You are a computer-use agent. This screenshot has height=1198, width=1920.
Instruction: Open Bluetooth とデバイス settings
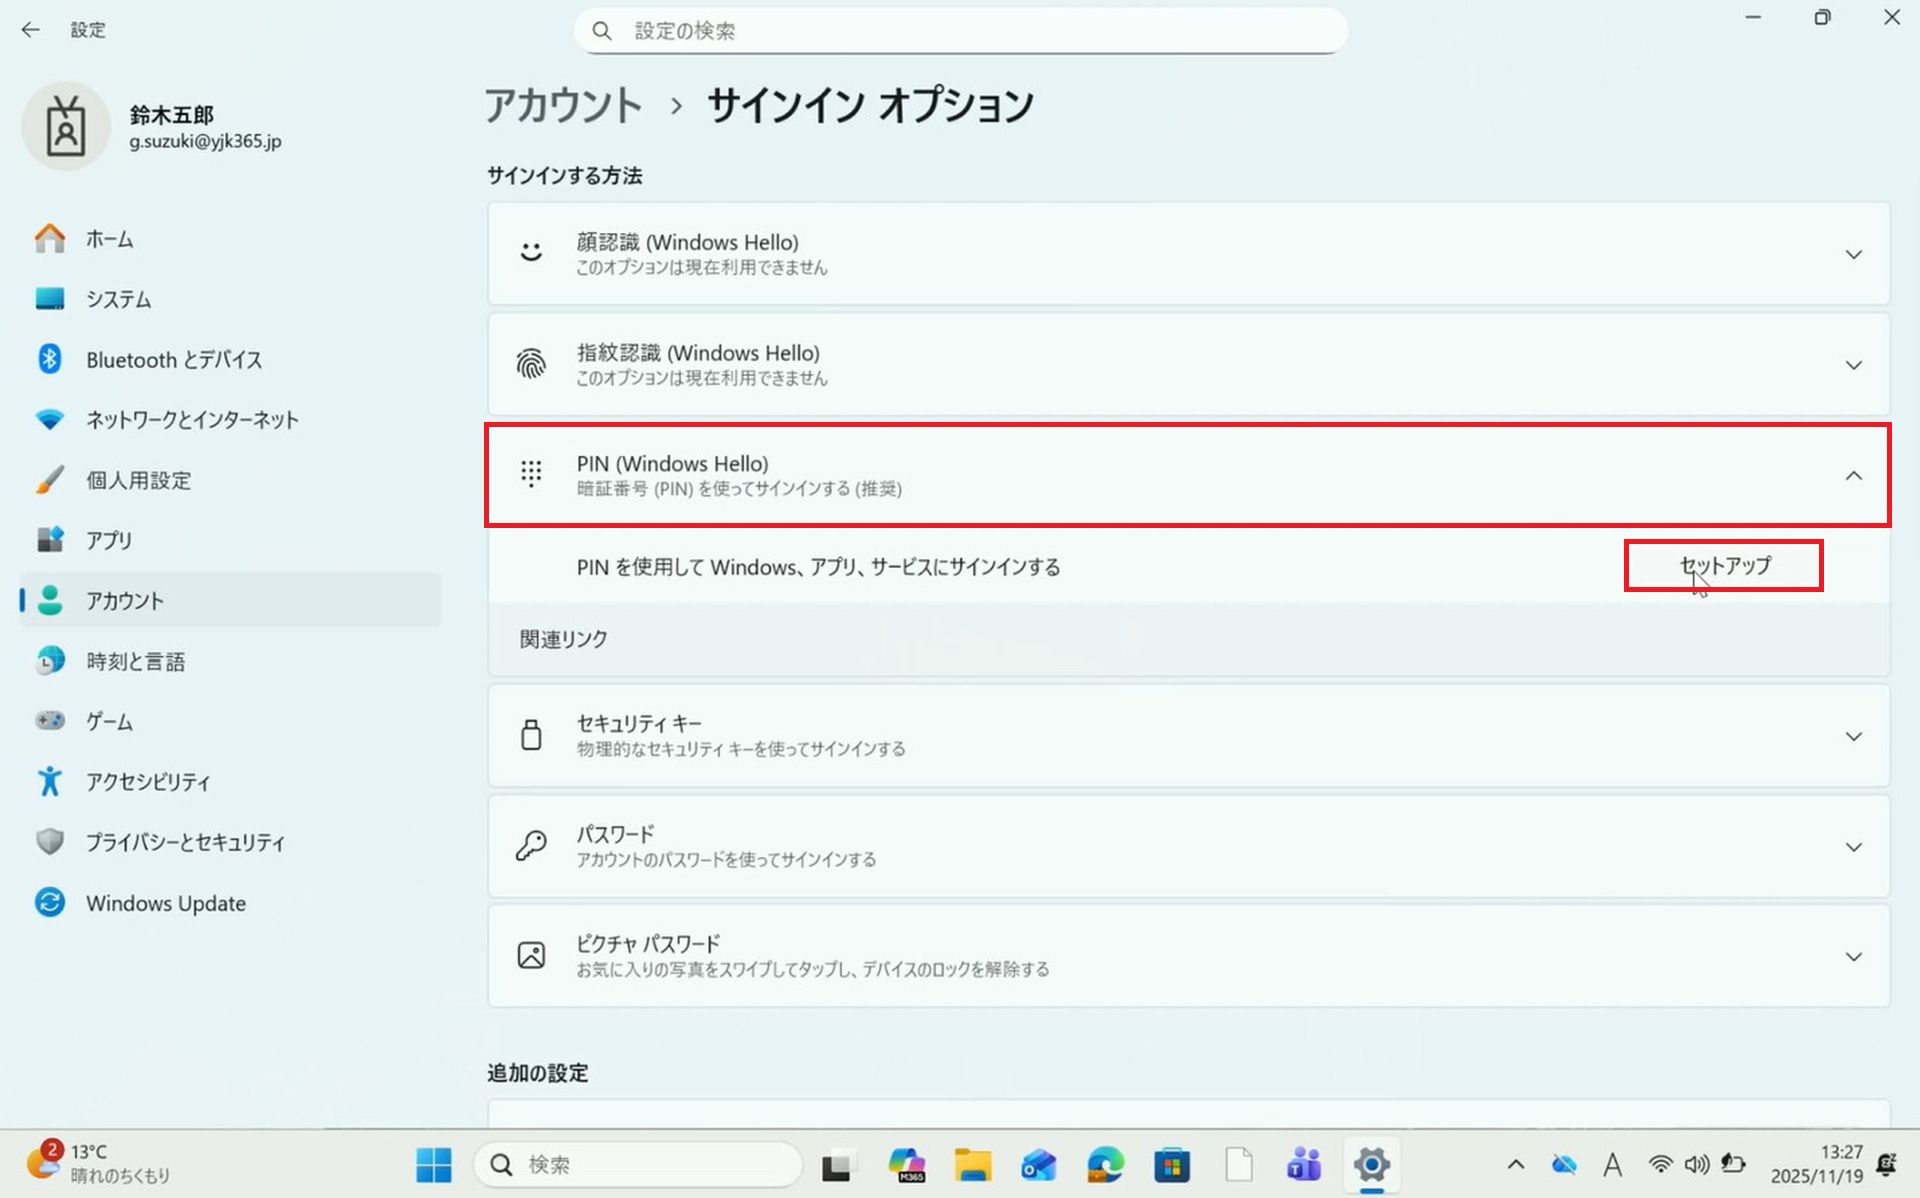[x=173, y=360]
